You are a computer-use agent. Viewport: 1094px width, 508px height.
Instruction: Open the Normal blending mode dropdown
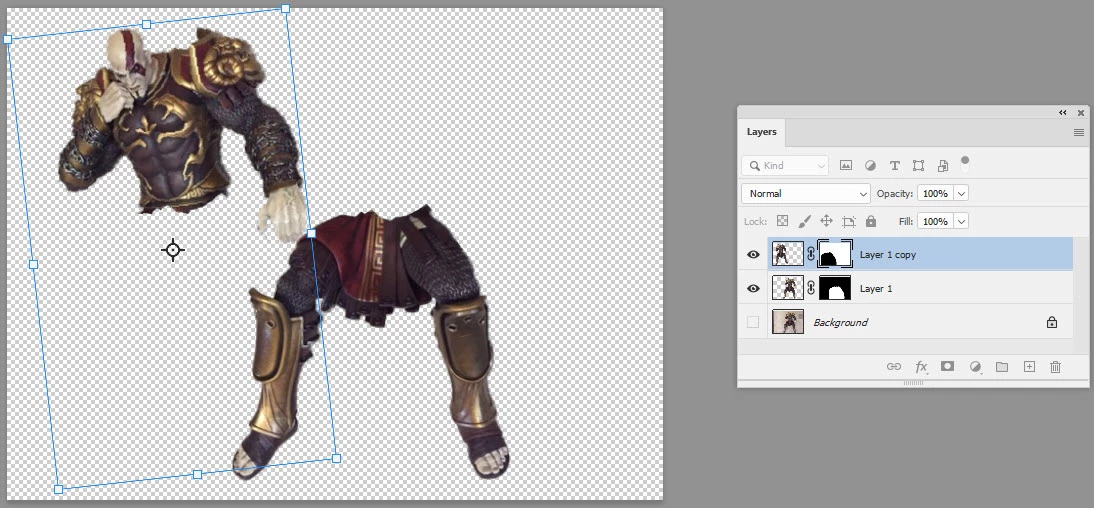pyautogui.click(x=806, y=193)
